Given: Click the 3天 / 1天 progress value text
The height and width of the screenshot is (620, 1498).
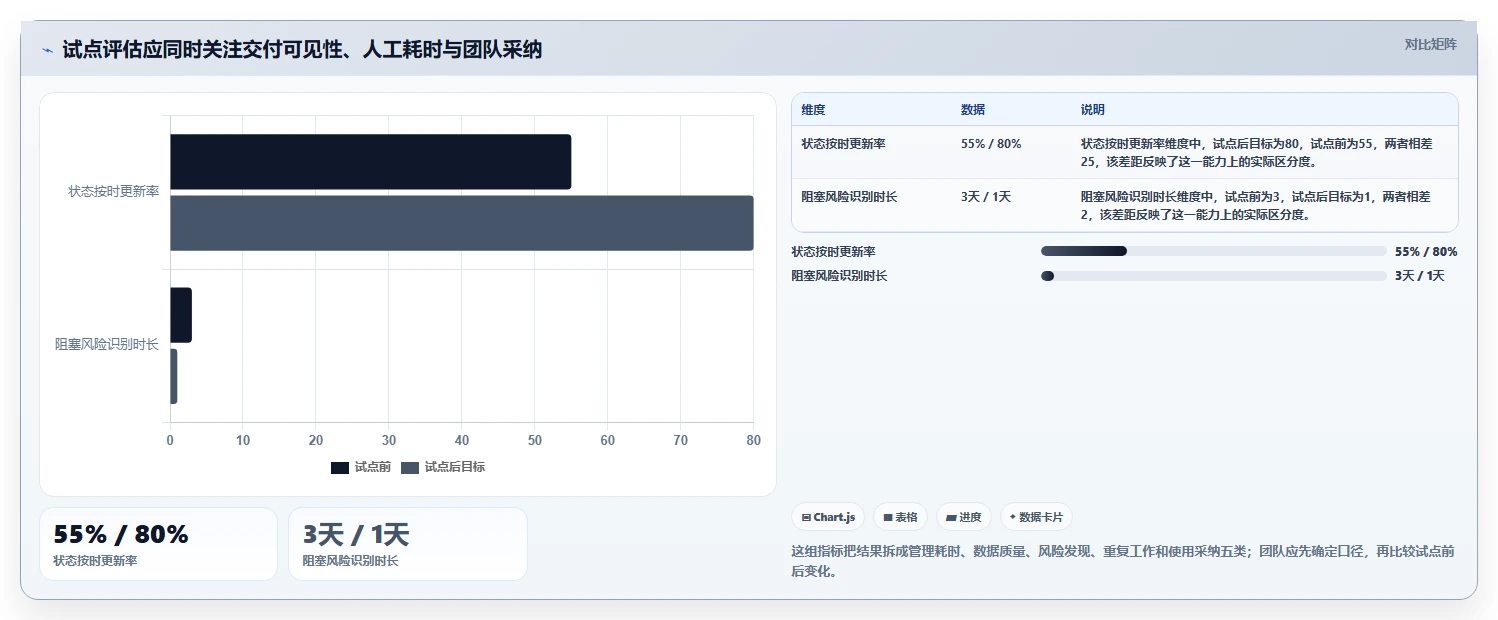Looking at the screenshot, I should (1420, 276).
